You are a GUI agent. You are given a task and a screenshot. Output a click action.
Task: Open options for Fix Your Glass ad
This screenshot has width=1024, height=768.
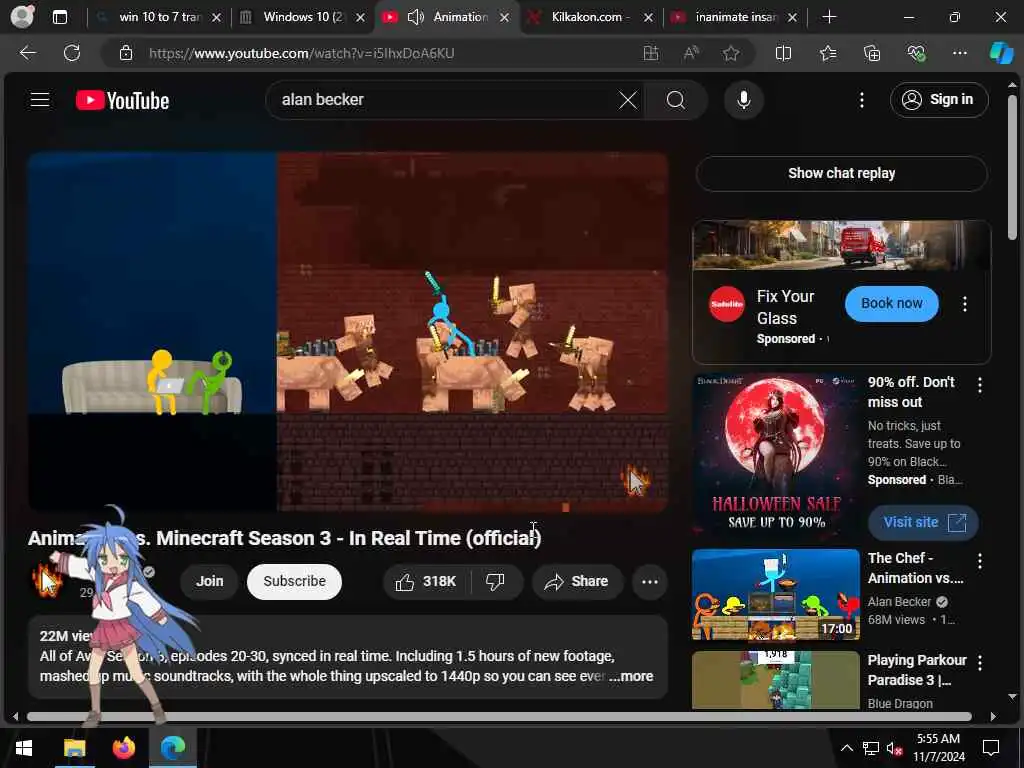pyautogui.click(x=965, y=304)
